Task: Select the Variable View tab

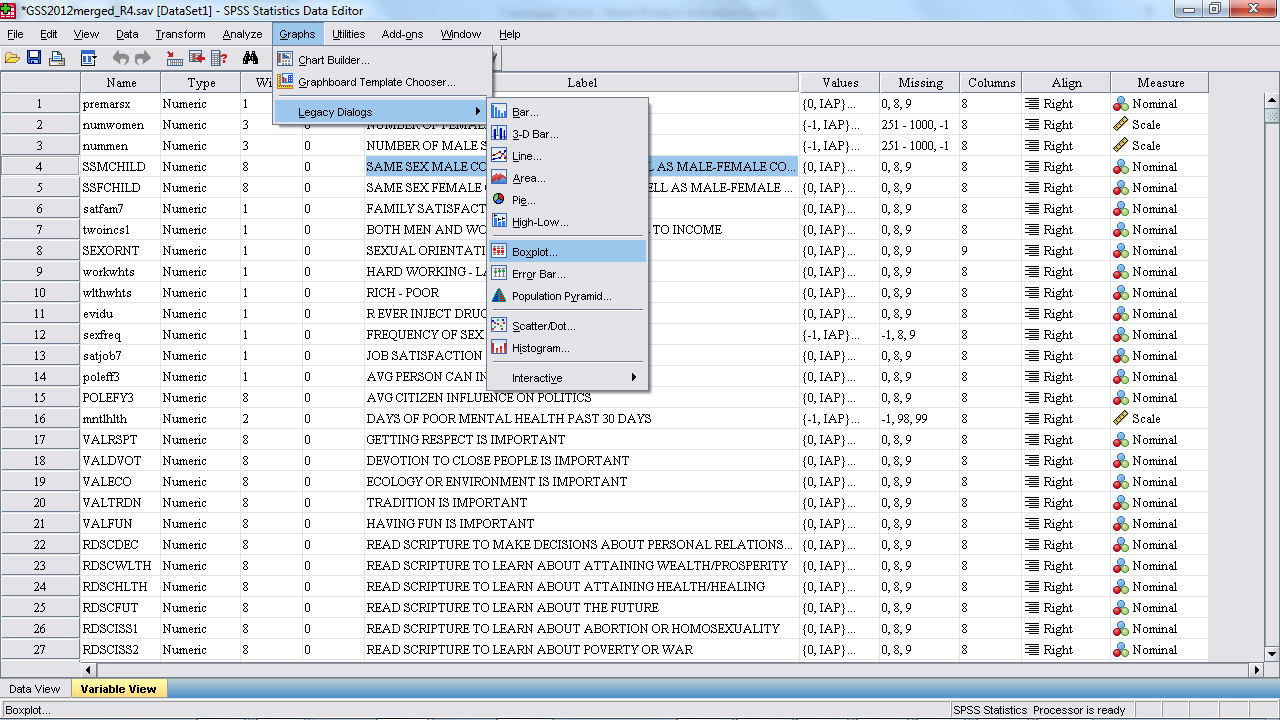Action: pyautogui.click(x=119, y=689)
